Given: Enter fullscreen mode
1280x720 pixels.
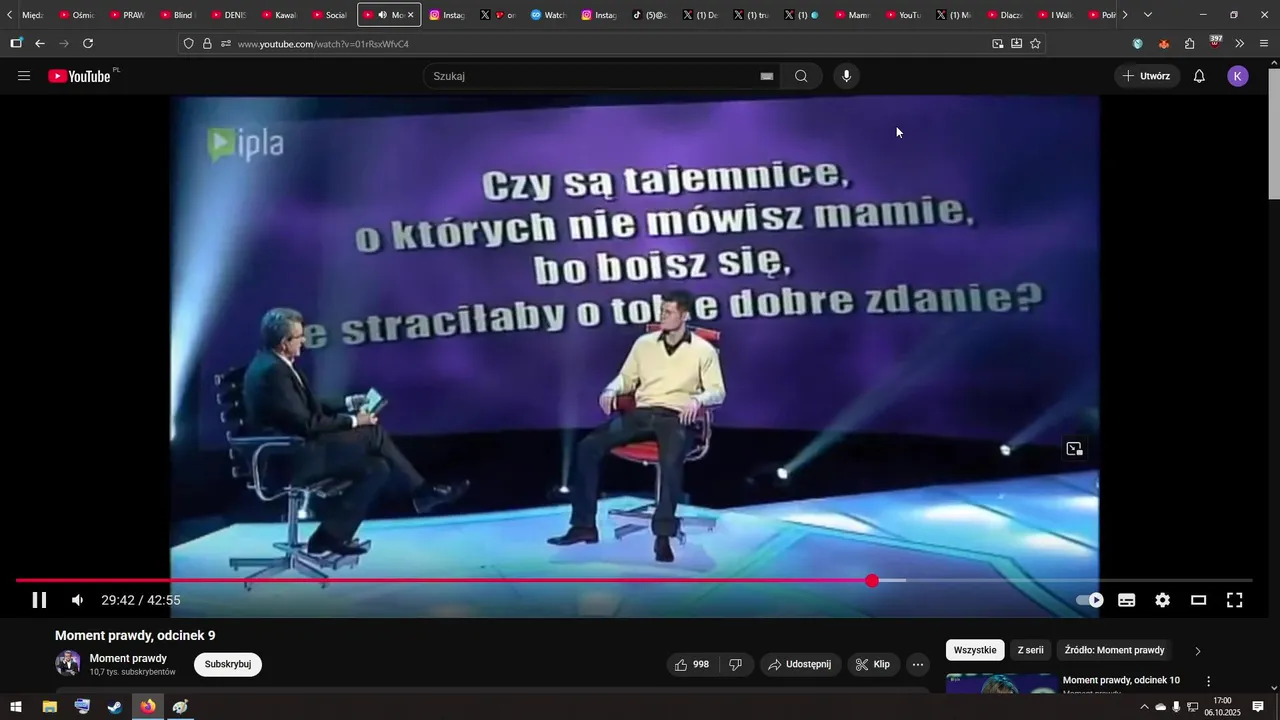Looking at the screenshot, I should point(1235,600).
